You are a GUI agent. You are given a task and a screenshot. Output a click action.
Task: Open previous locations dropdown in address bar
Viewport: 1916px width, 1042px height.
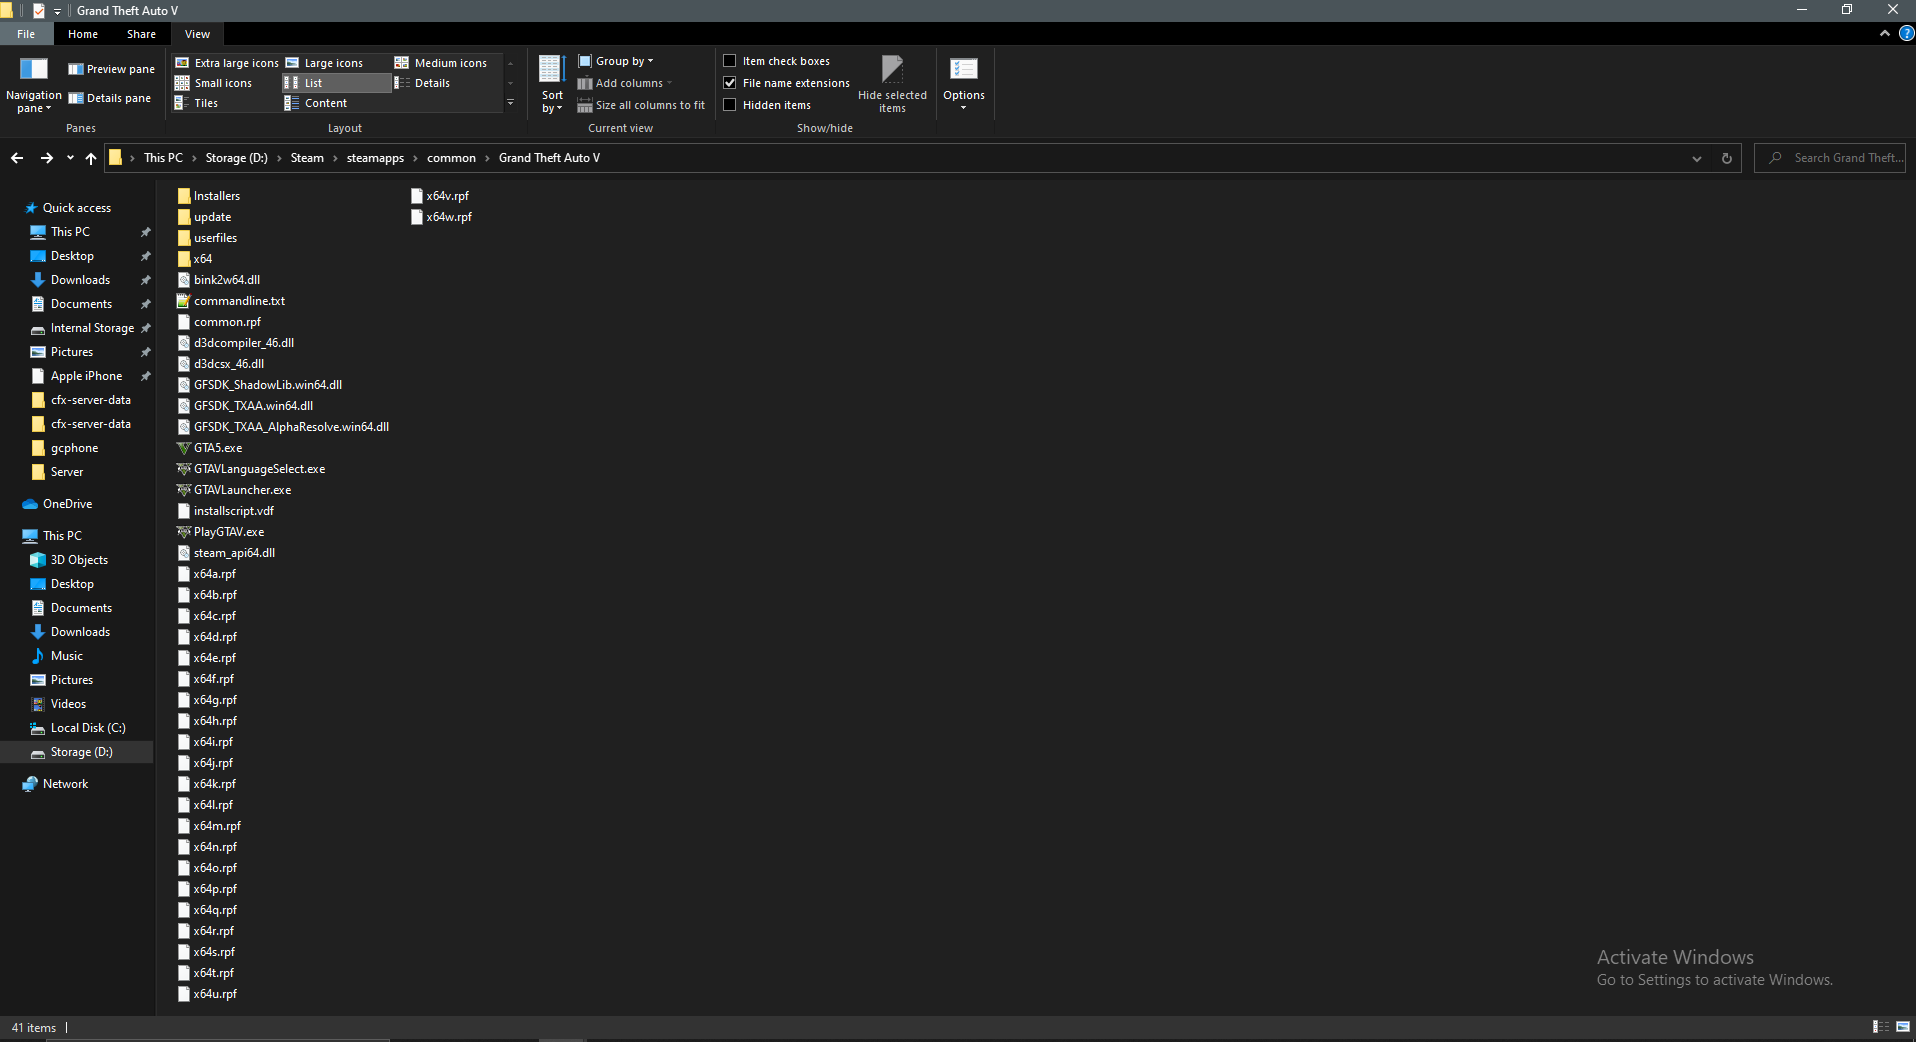[x=1697, y=157]
